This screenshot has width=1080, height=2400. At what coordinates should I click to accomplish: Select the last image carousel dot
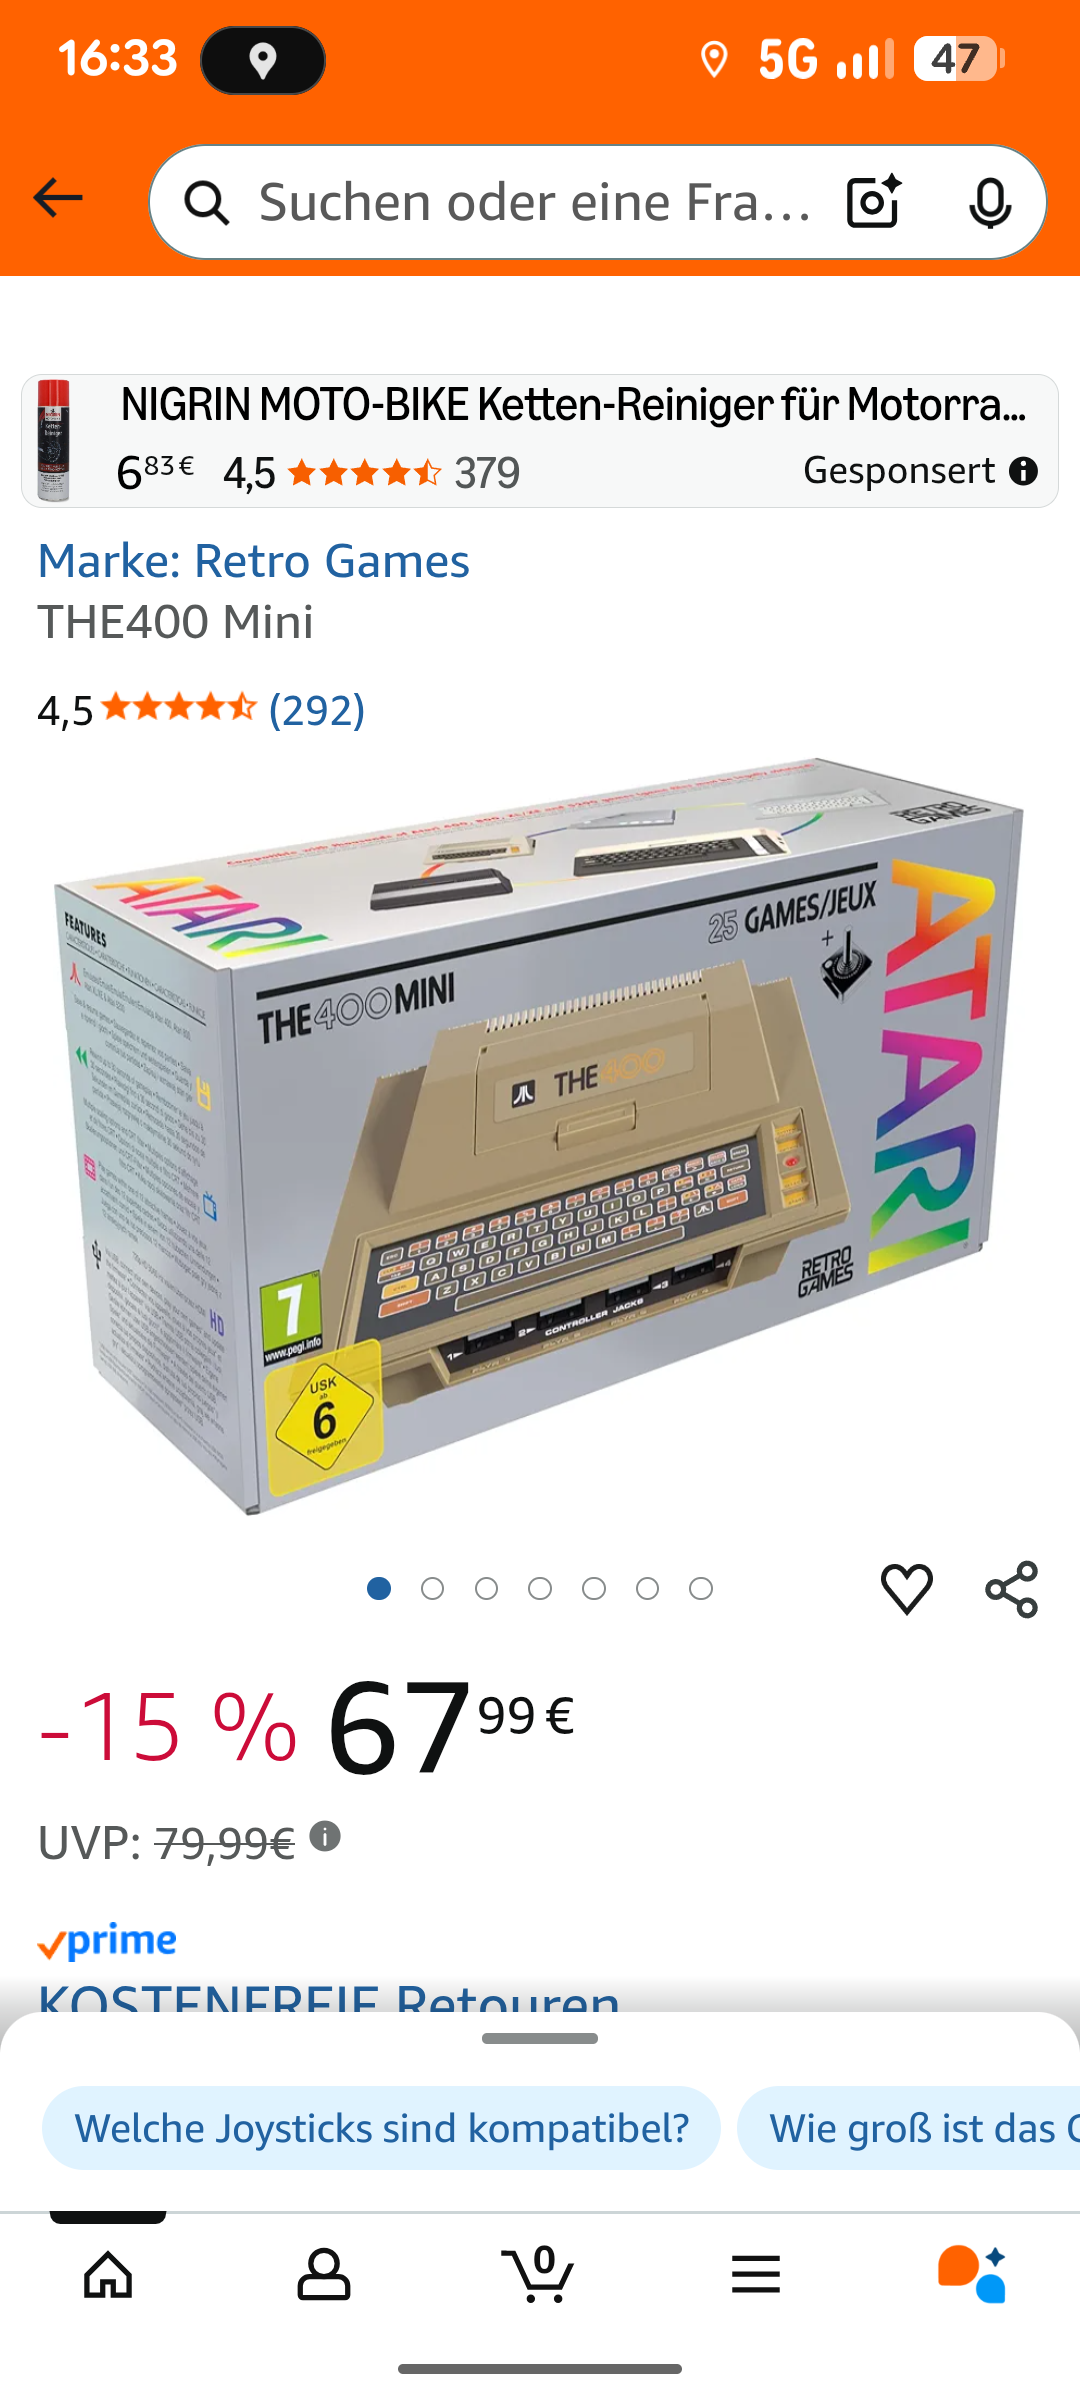pos(701,1589)
